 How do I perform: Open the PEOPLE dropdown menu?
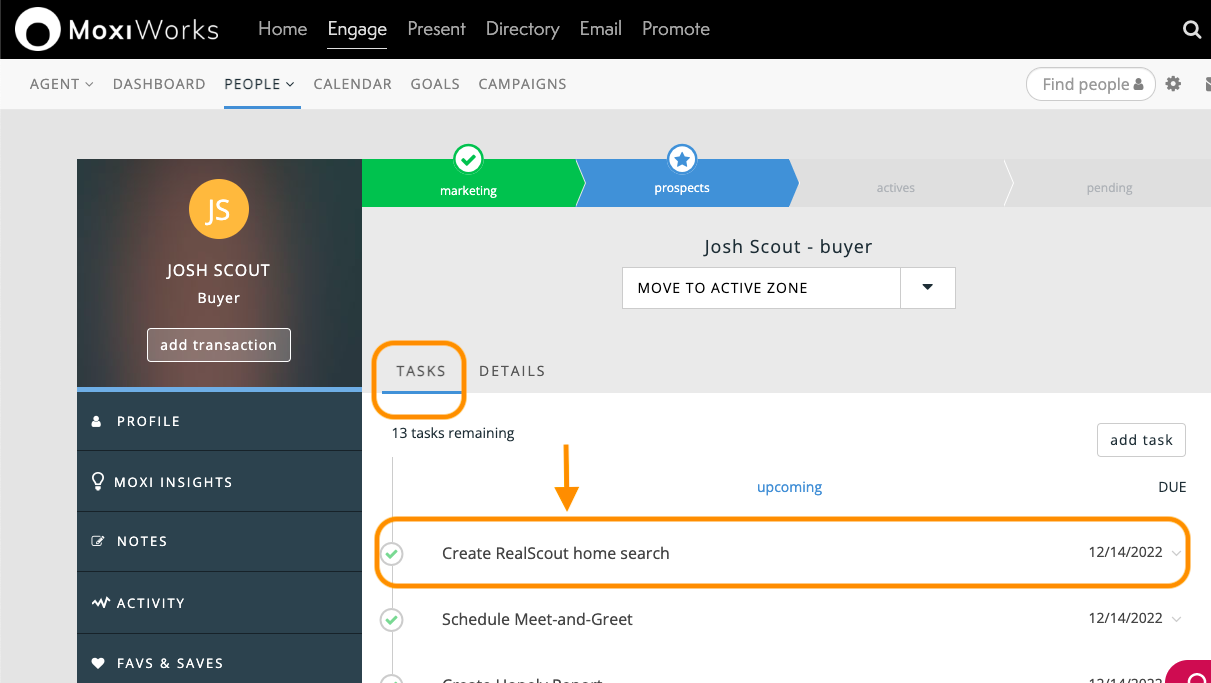(x=260, y=84)
